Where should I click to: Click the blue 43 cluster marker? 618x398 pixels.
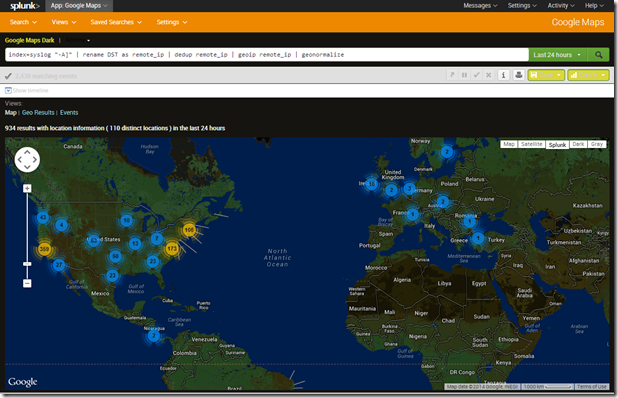[43, 217]
